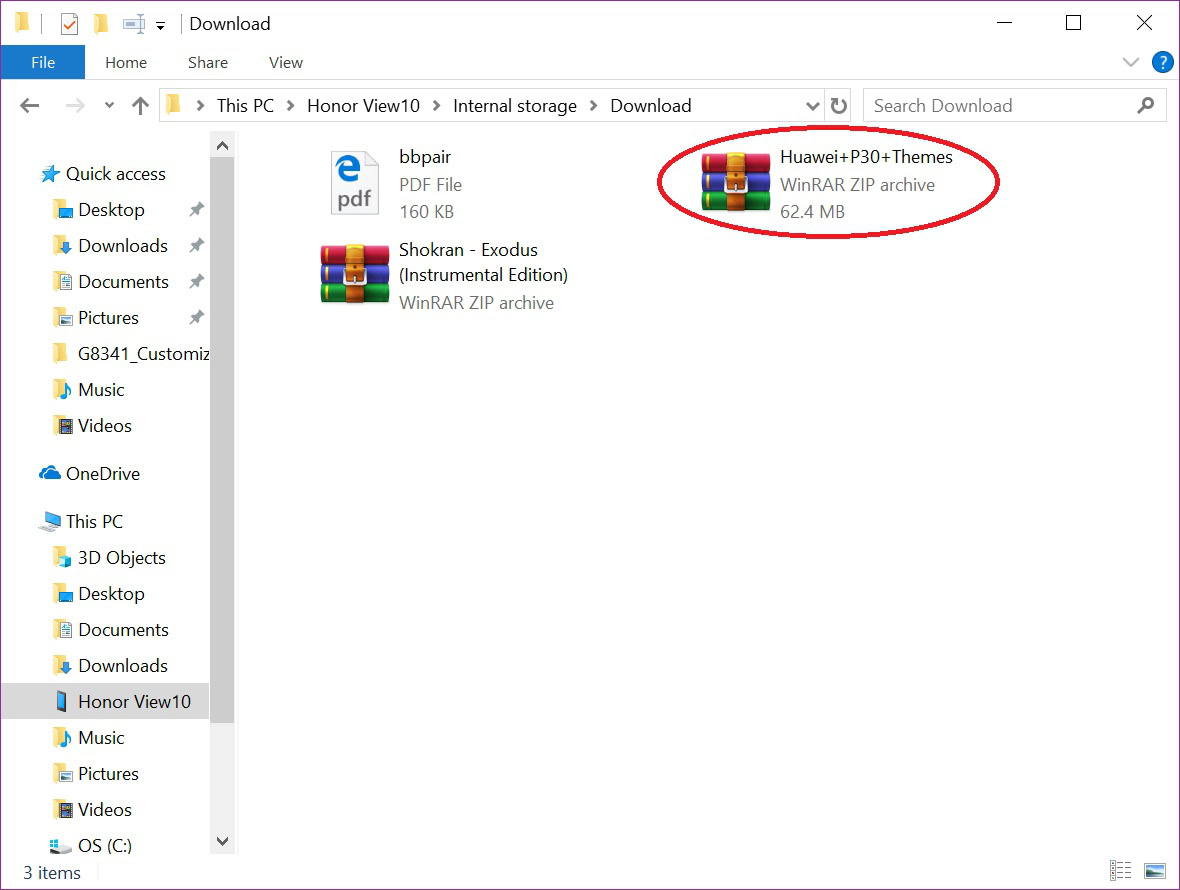This screenshot has height=890, width=1180.
Task: Click the search magnifier icon
Action: tap(1145, 105)
